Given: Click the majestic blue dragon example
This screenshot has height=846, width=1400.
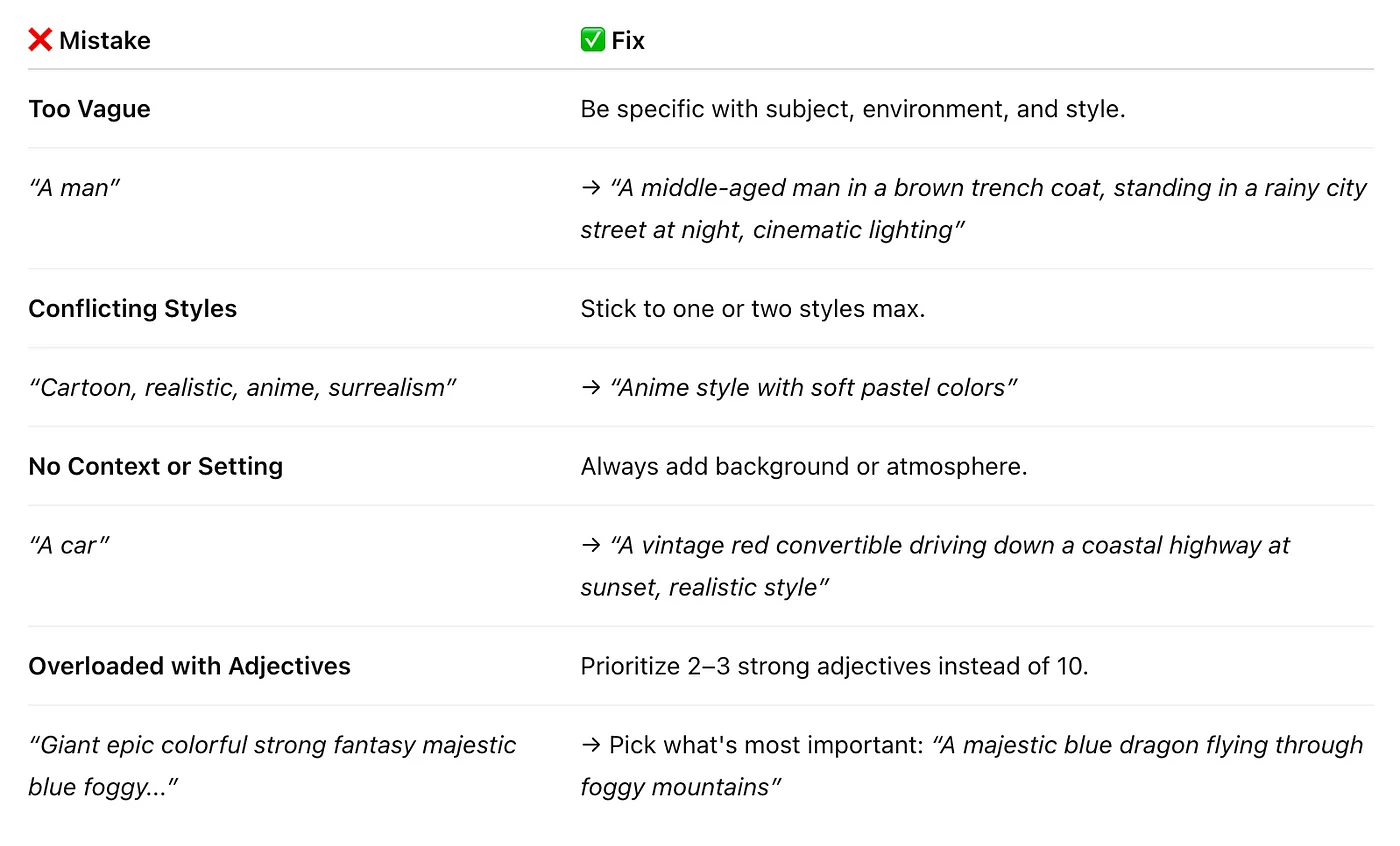Looking at the screenshot, I should (972, 766).
